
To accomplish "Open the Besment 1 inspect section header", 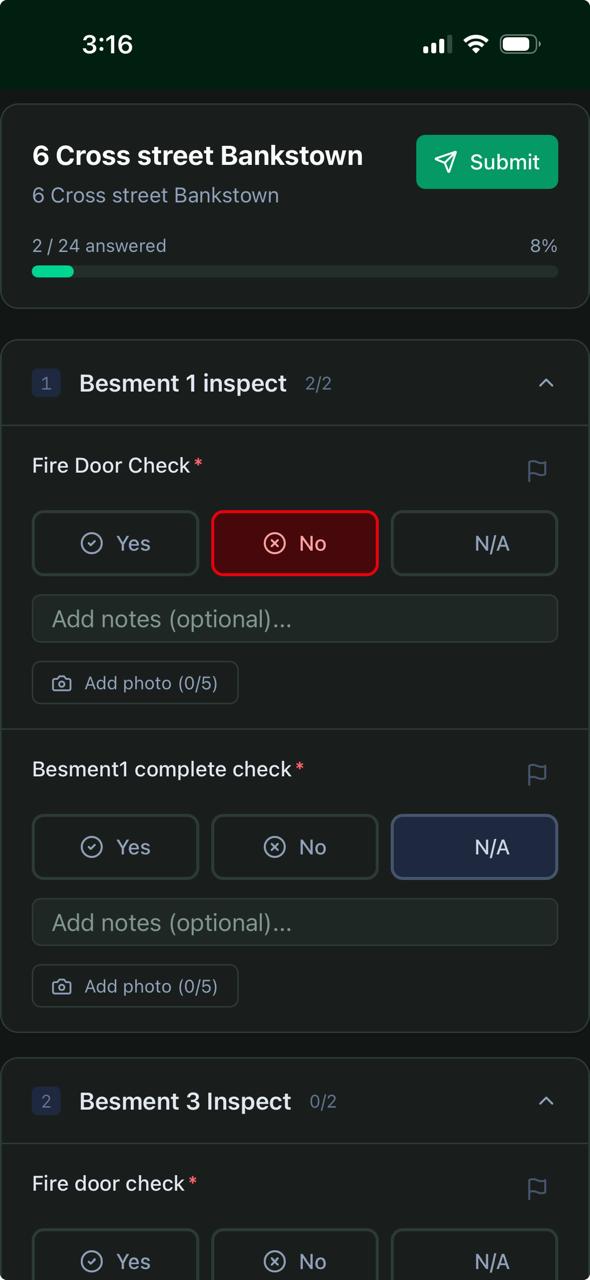I will [183, 383].
